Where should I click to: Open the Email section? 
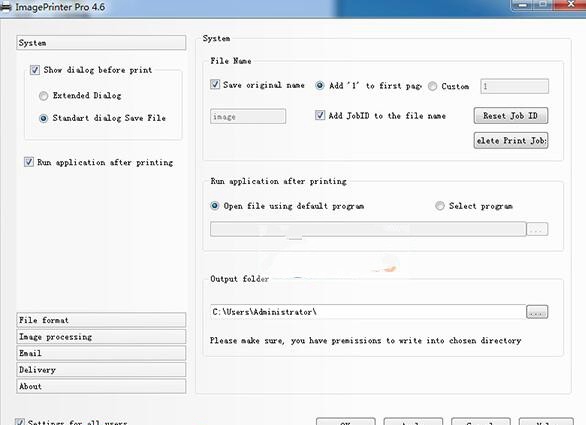click(x=101, y=353)
